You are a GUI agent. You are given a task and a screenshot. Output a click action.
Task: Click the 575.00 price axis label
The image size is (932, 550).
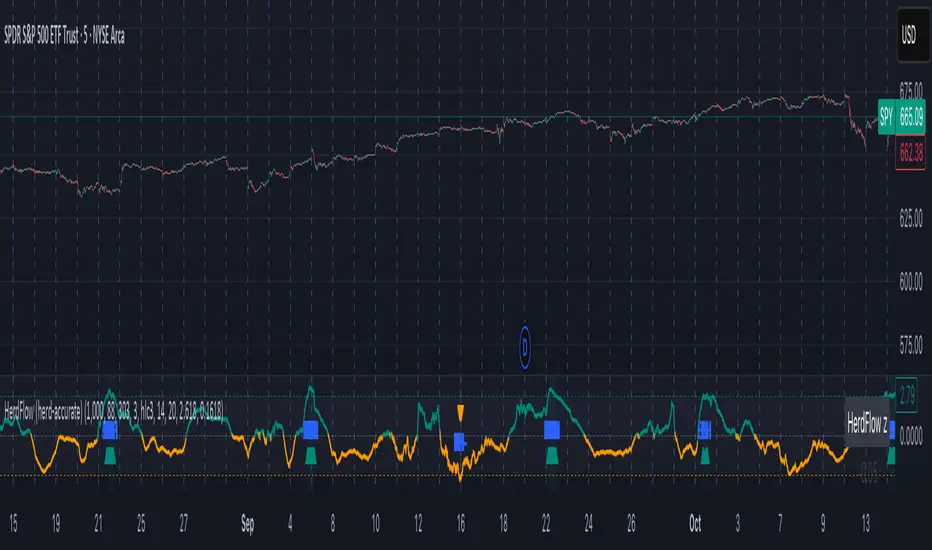point(911,345)
